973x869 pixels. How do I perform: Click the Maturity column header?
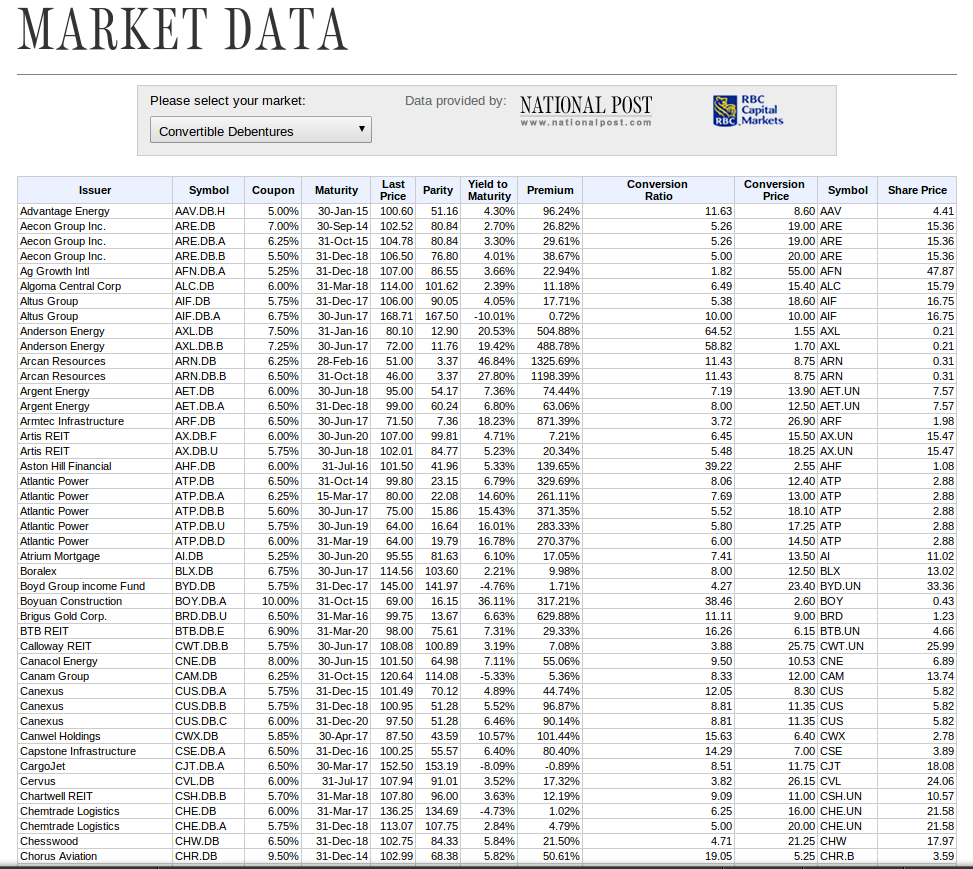click(x=336, y=190)
